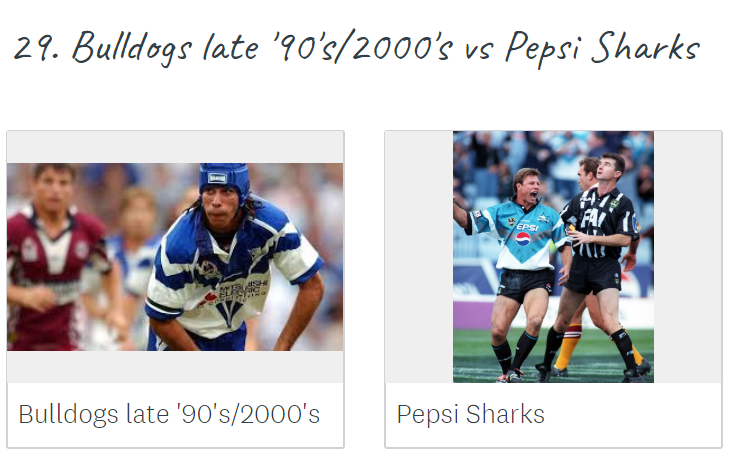Click the word "Bulldogs" in the heading
This screenshot has width=732, height=468.
[132, 49]
